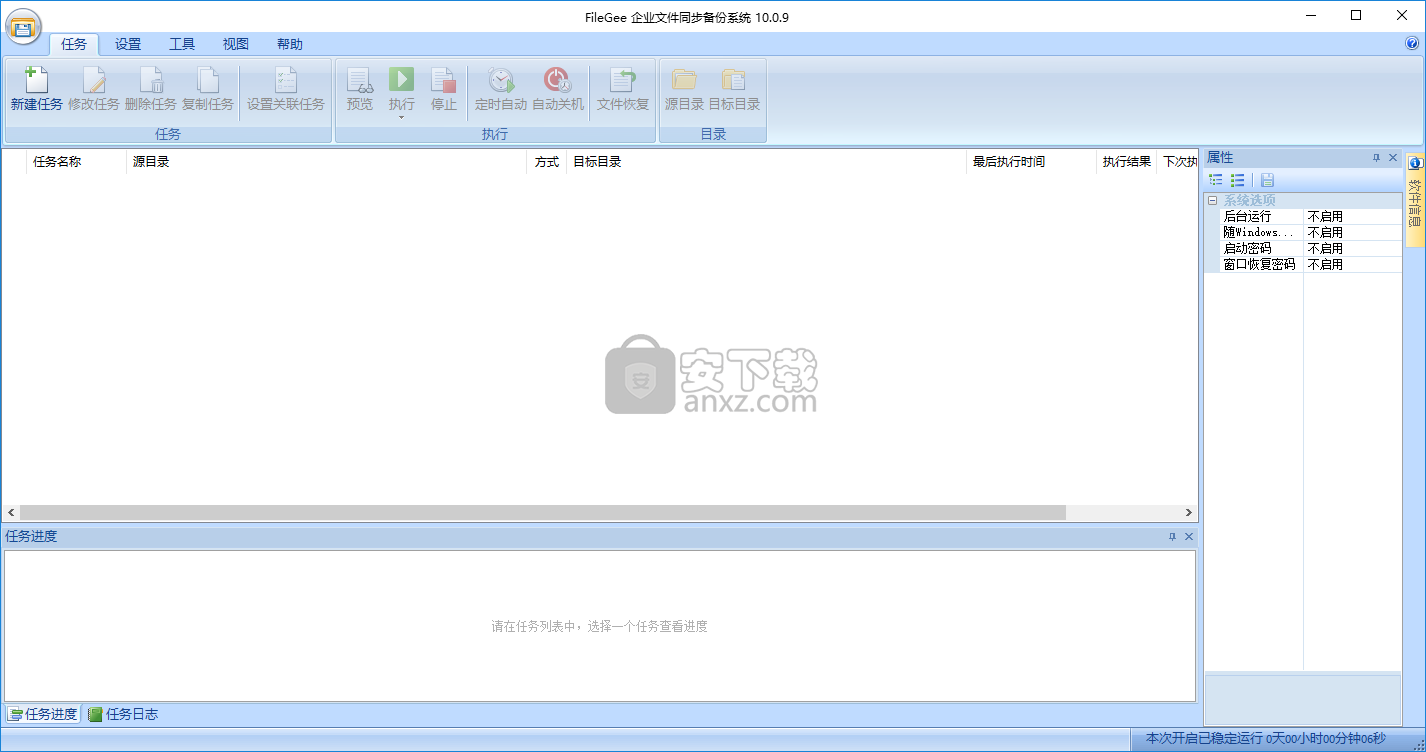
Task: Click the Execute (执行) play icon
Action: point(402,79)
